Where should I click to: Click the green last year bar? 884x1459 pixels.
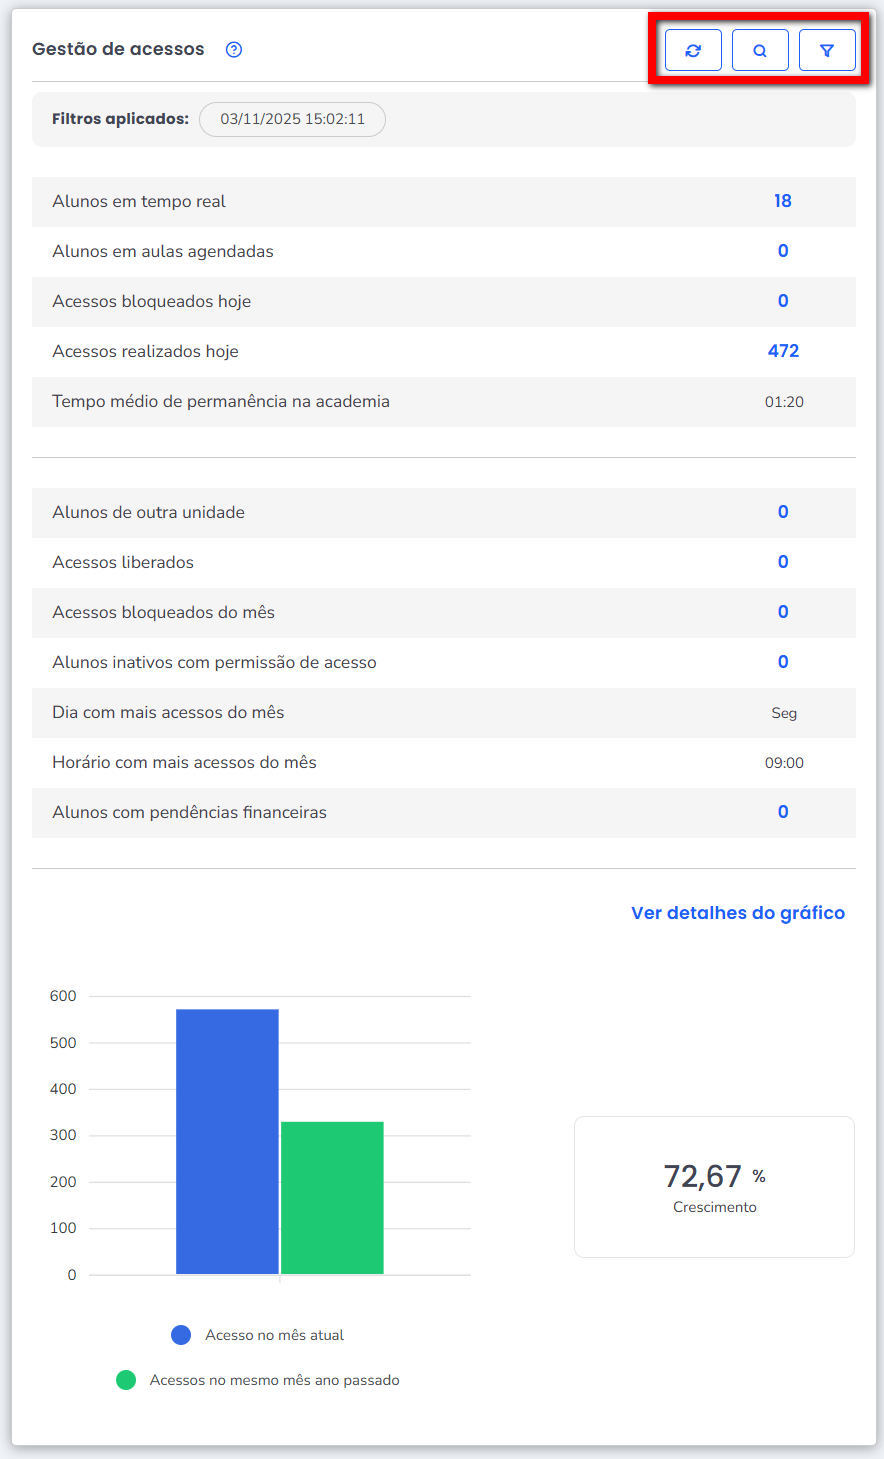coord(332,1197)
